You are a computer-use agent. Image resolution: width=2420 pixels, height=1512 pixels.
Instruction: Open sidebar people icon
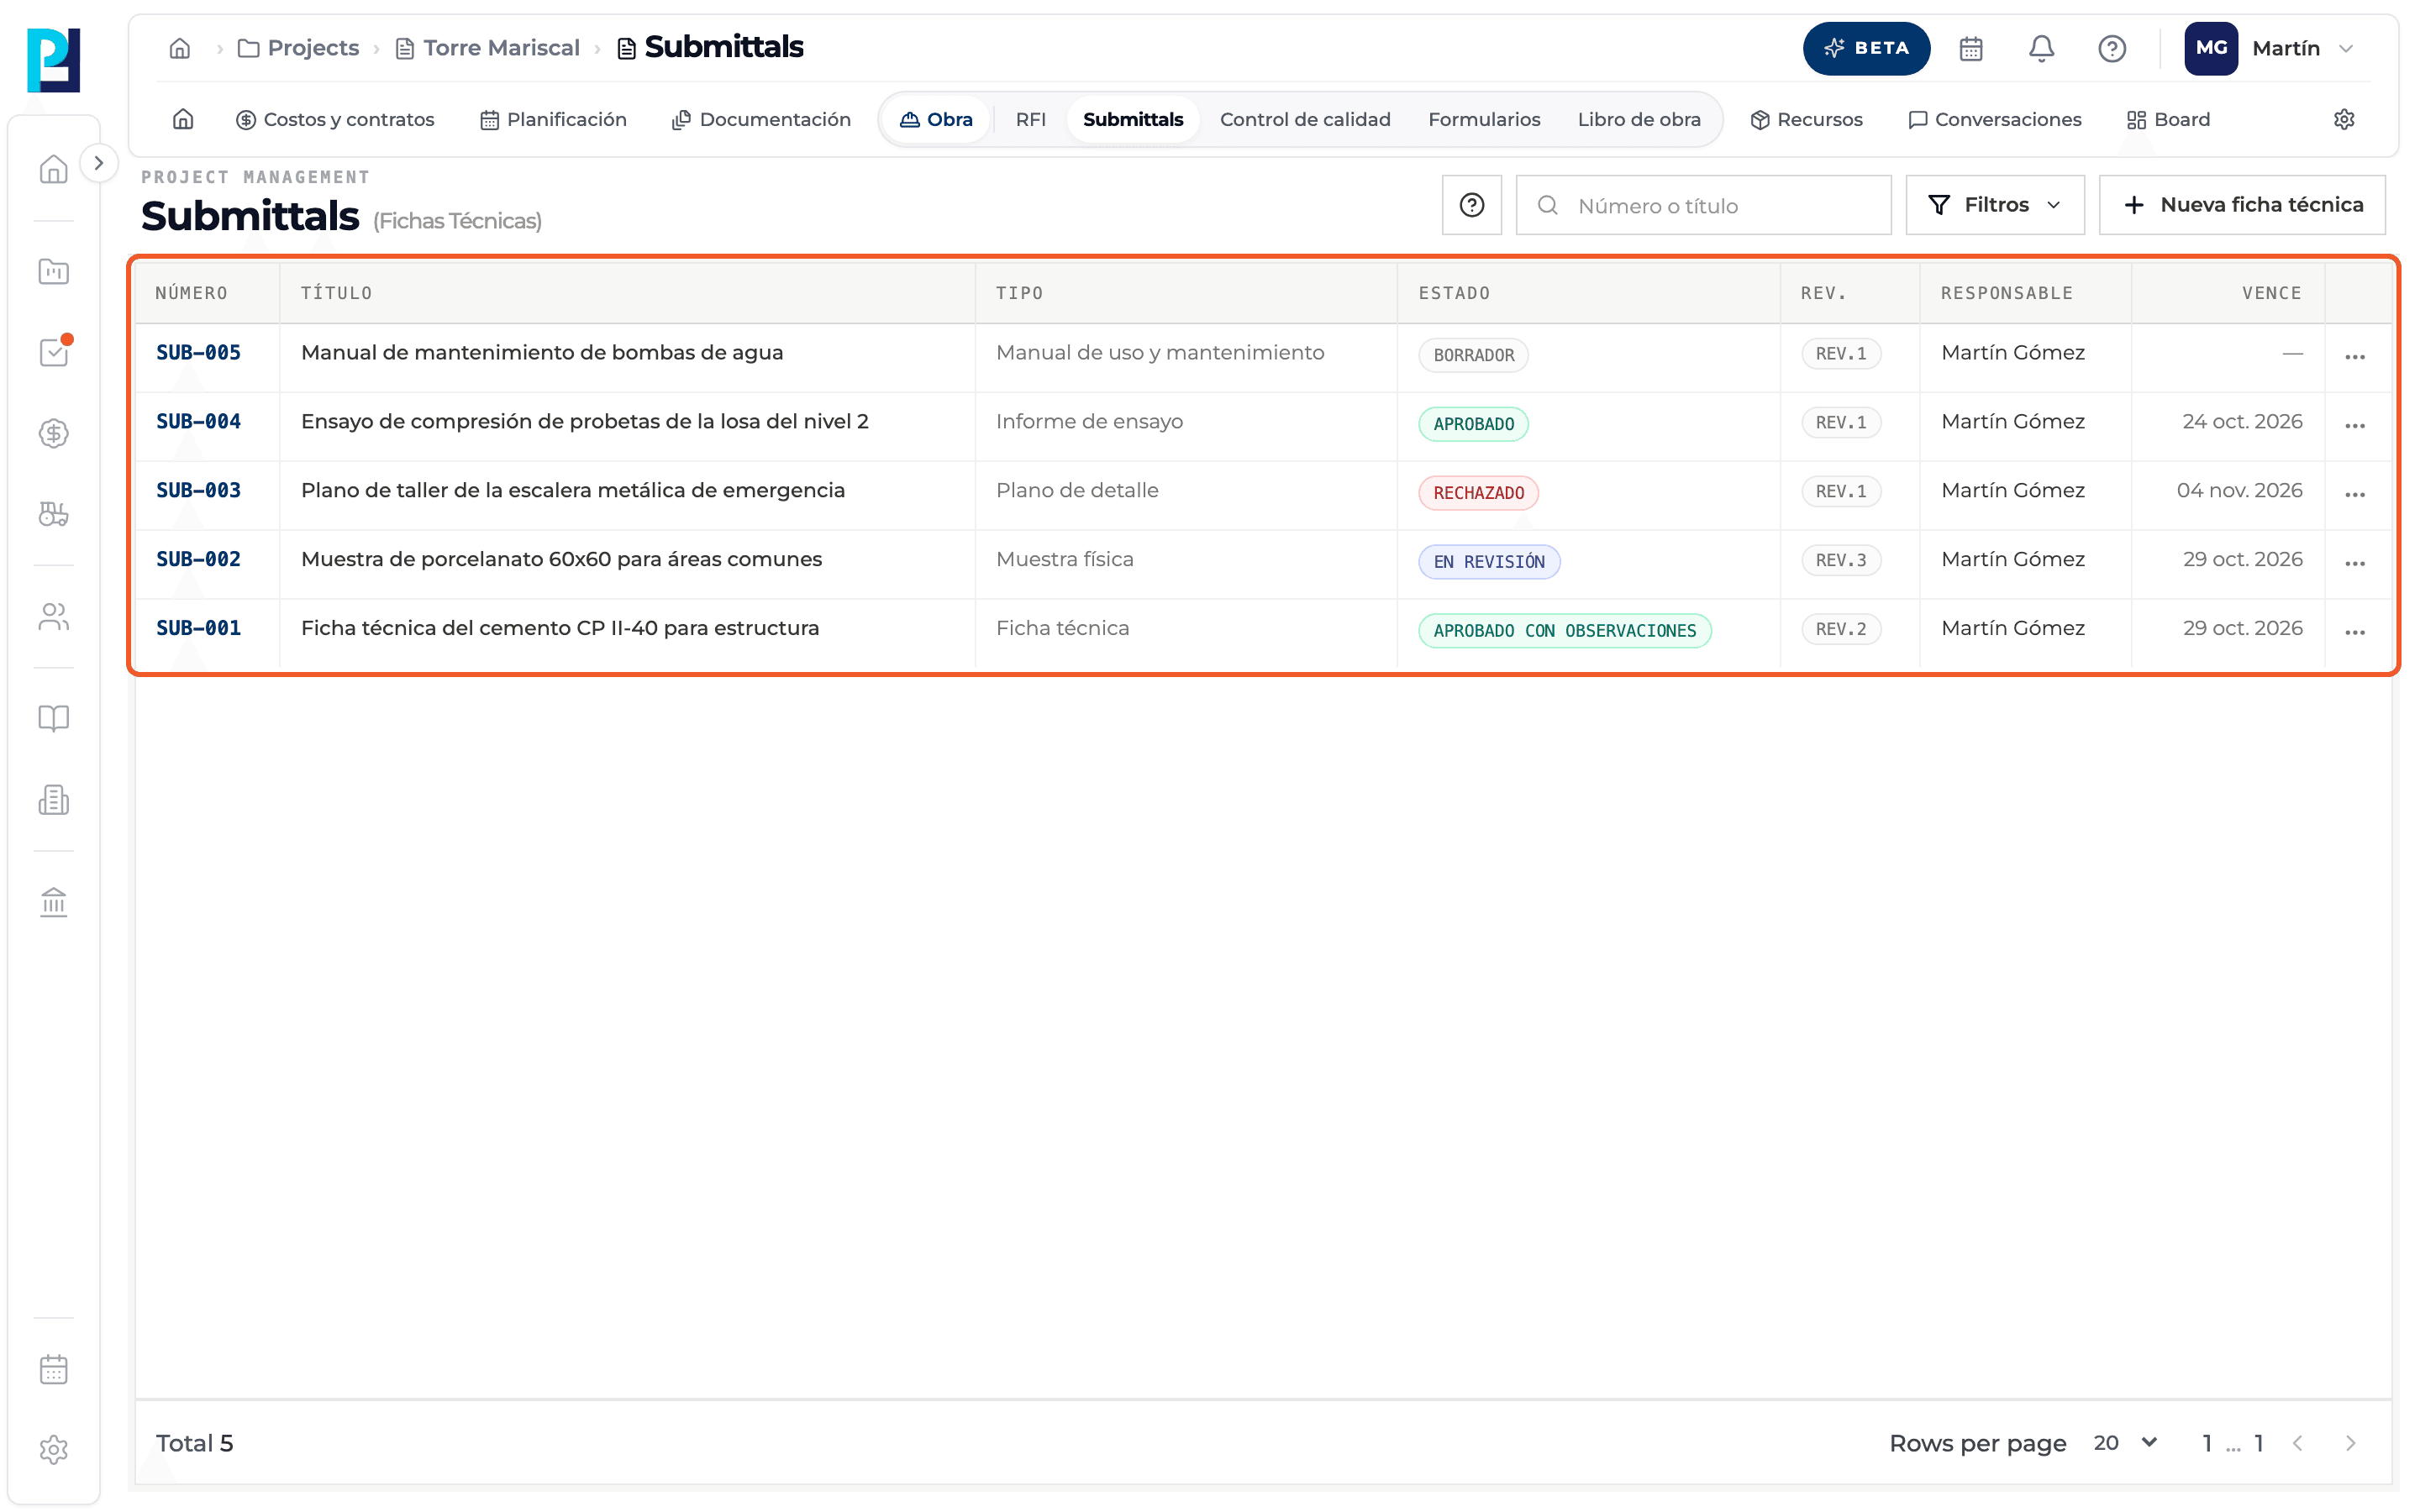(x=54, y=616)
